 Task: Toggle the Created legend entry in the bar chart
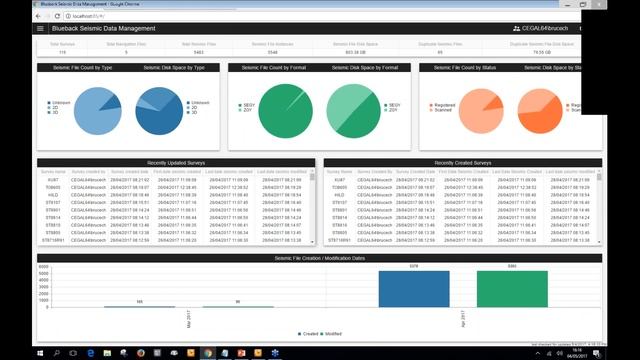[x=308, y=334]
